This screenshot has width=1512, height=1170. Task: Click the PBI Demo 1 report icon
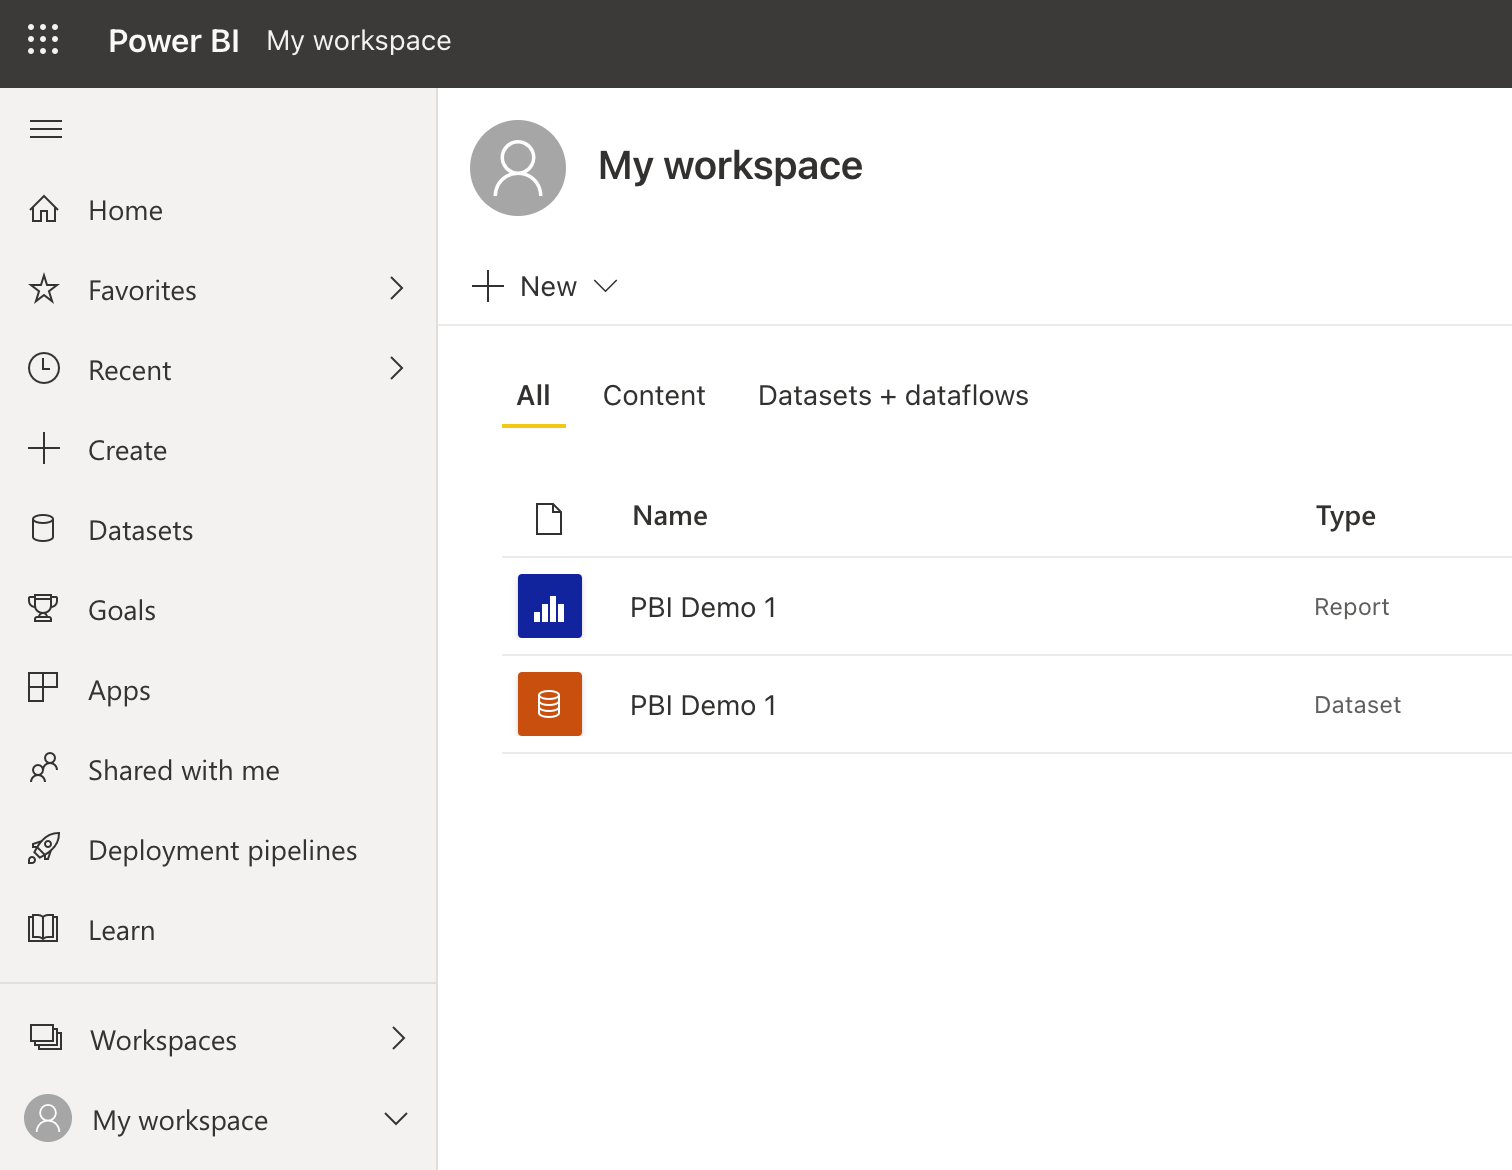pyautogui.click(x=550, y=606)
